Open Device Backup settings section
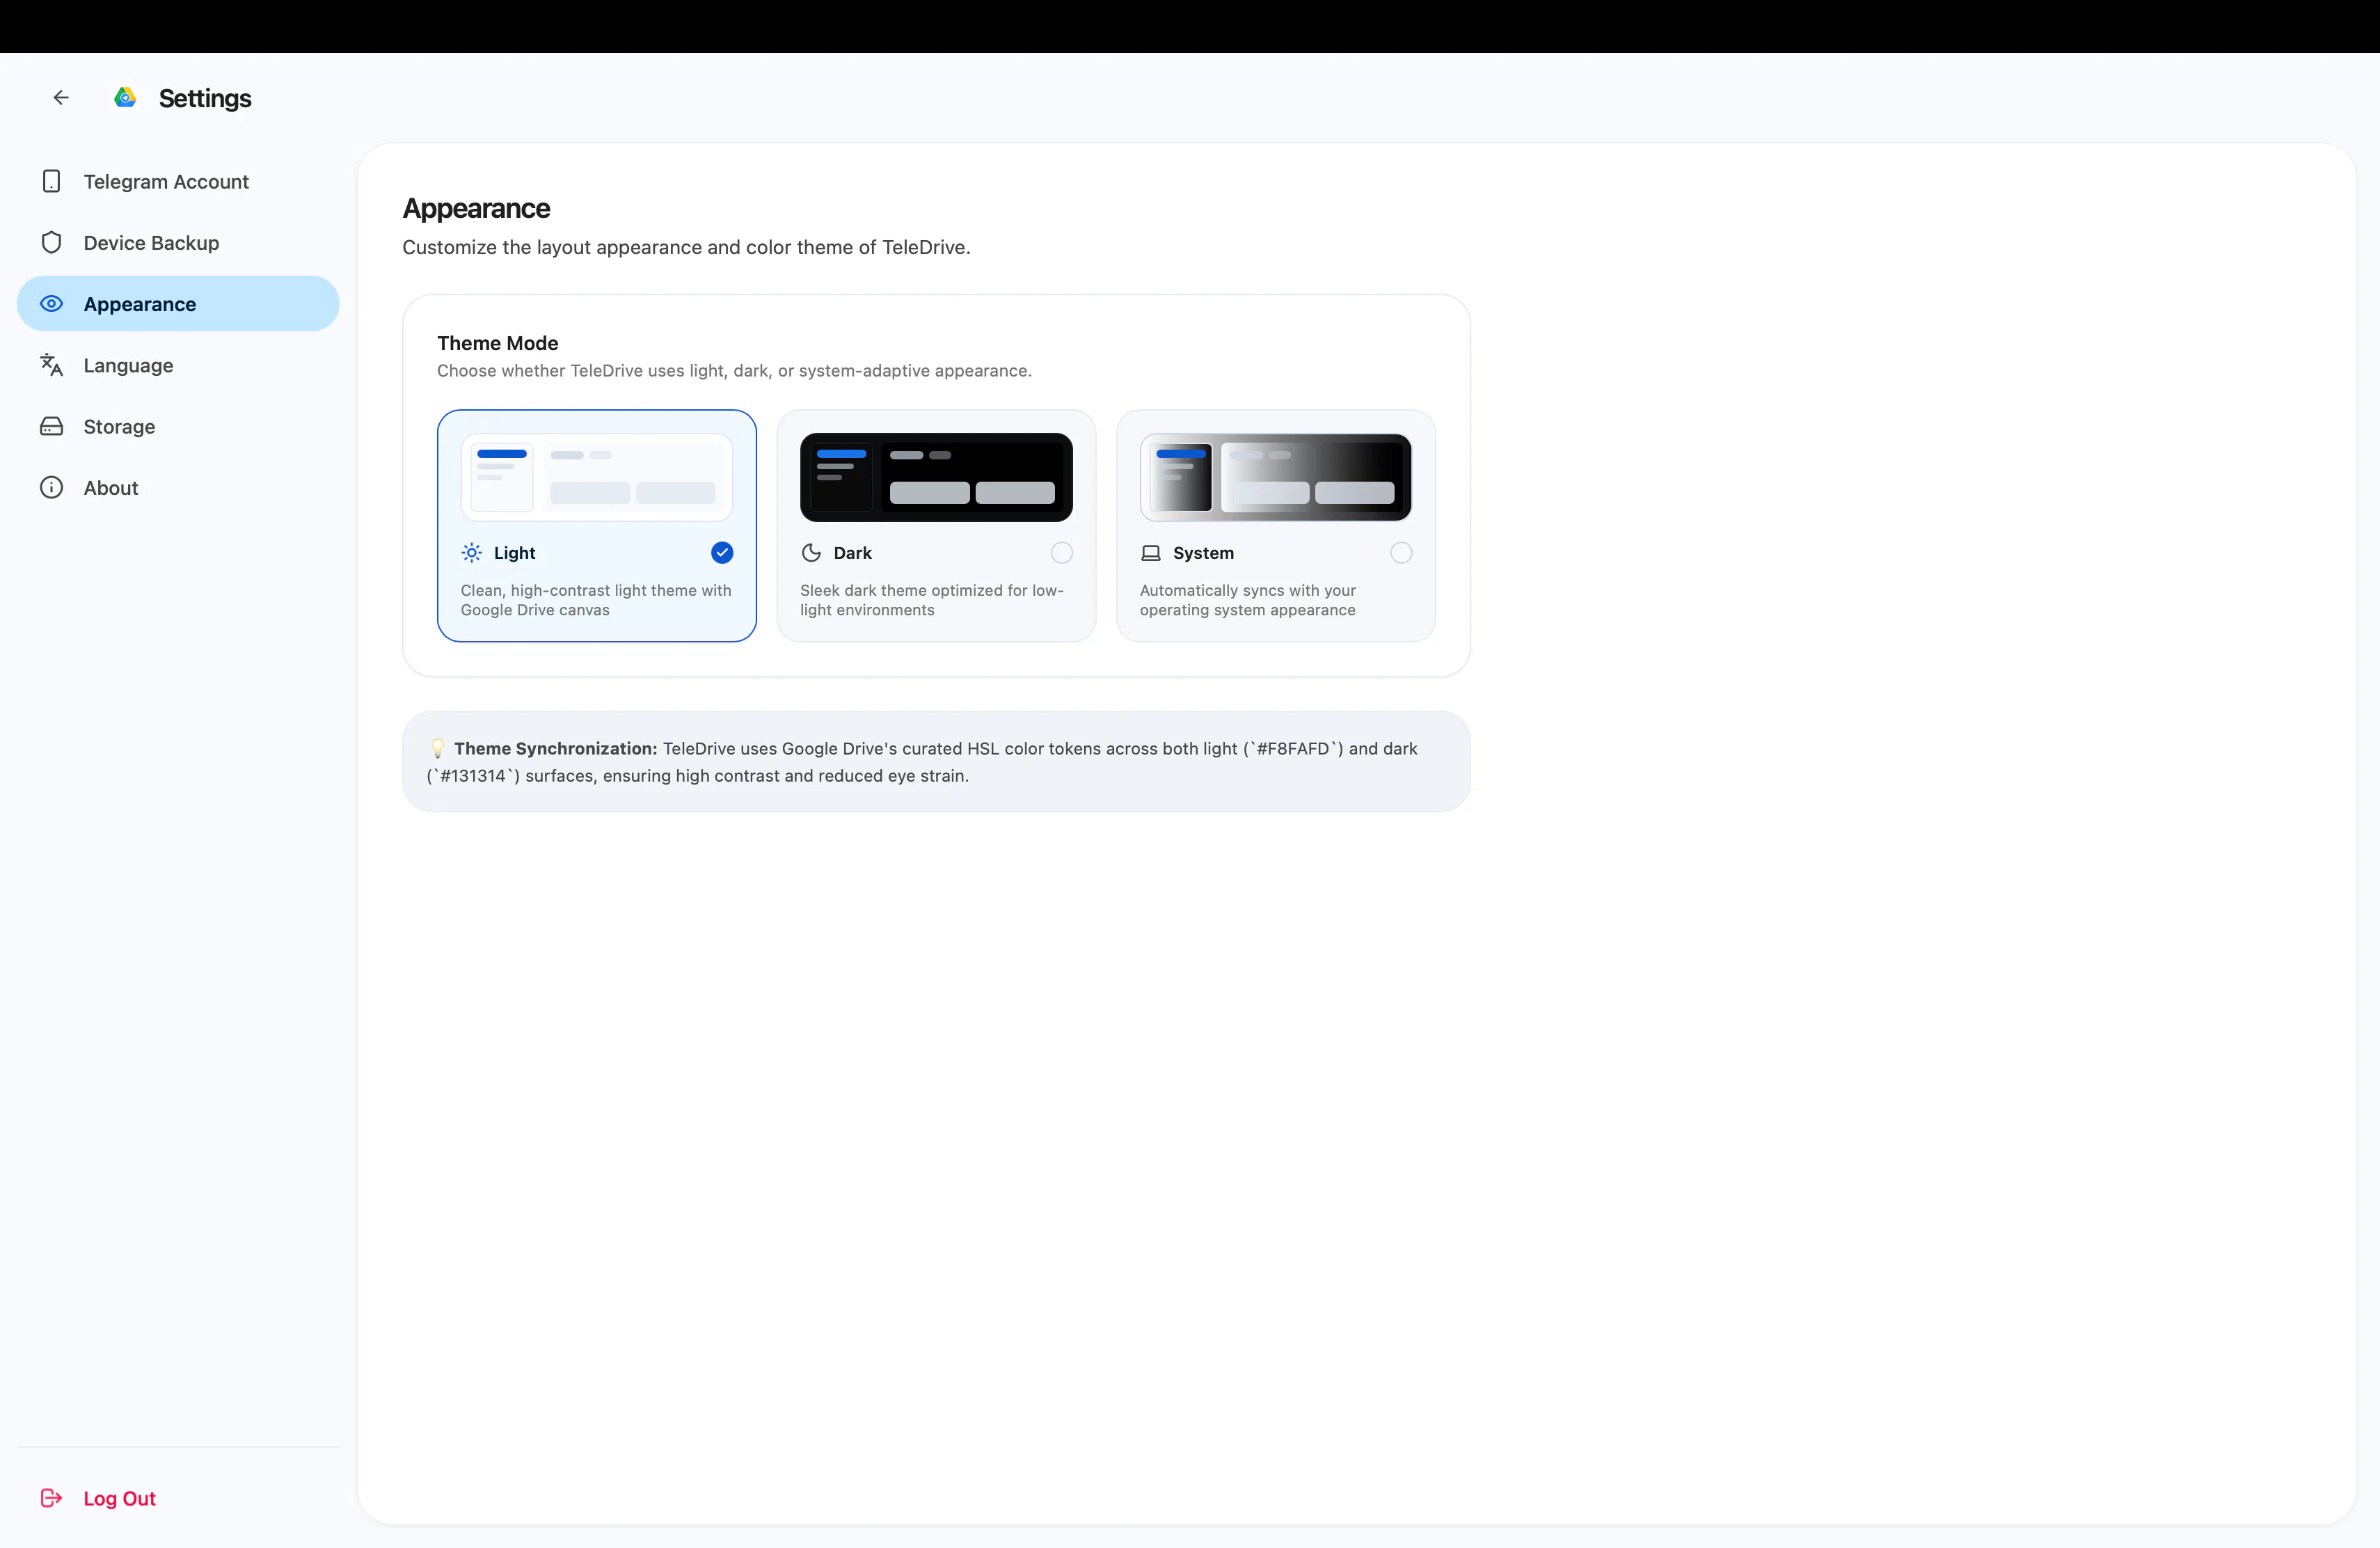The image size is (2380, 1548). [178, 242]
